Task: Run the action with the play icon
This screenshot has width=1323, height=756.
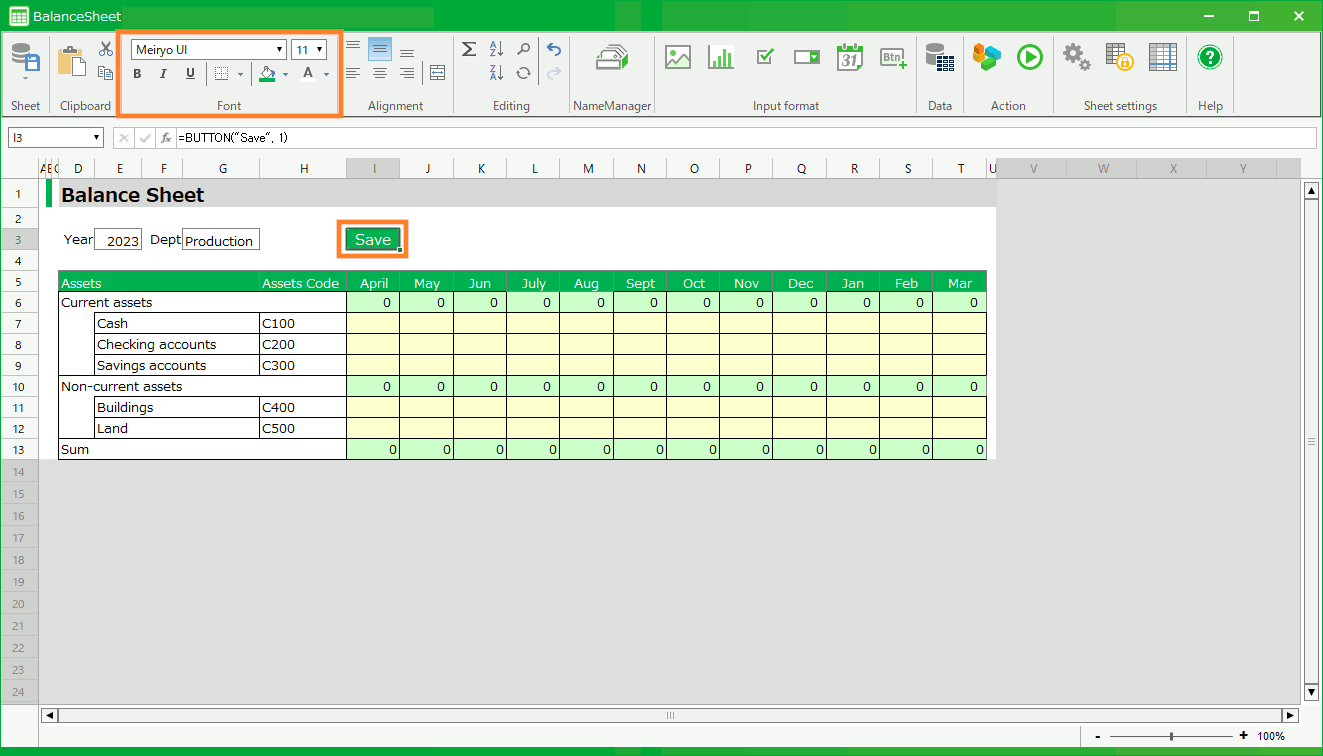Action: (x=1029, y=57)
